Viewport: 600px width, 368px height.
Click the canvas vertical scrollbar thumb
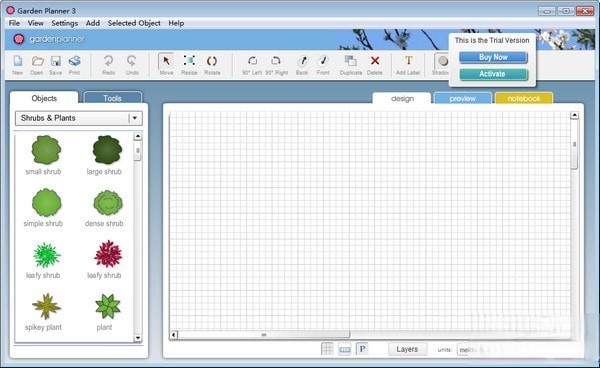[x=574, y=144]
